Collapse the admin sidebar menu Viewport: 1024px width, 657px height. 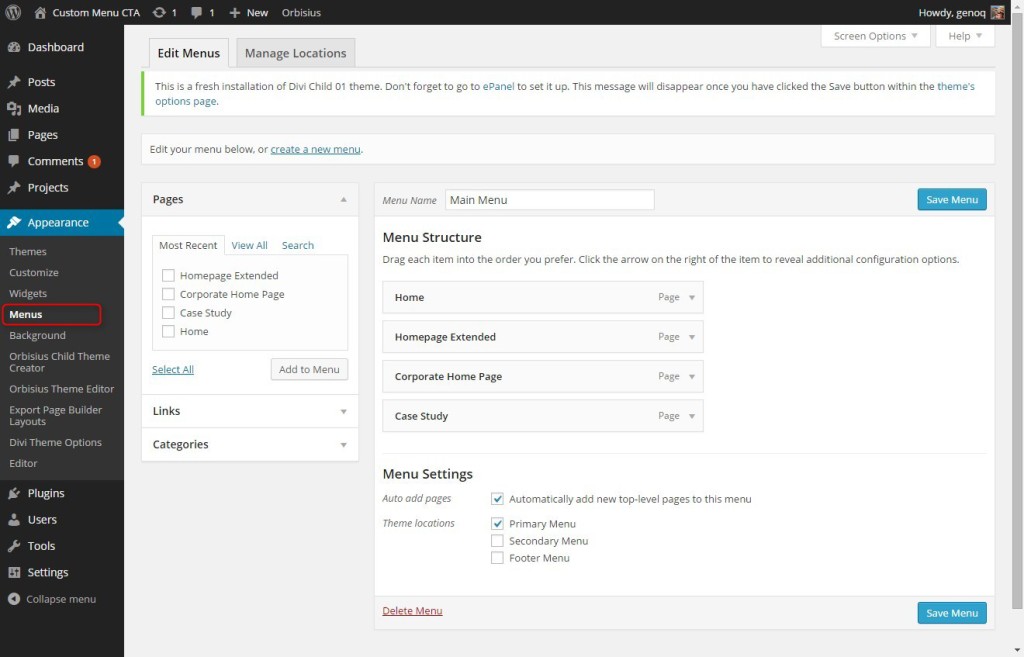pos(52,599)
